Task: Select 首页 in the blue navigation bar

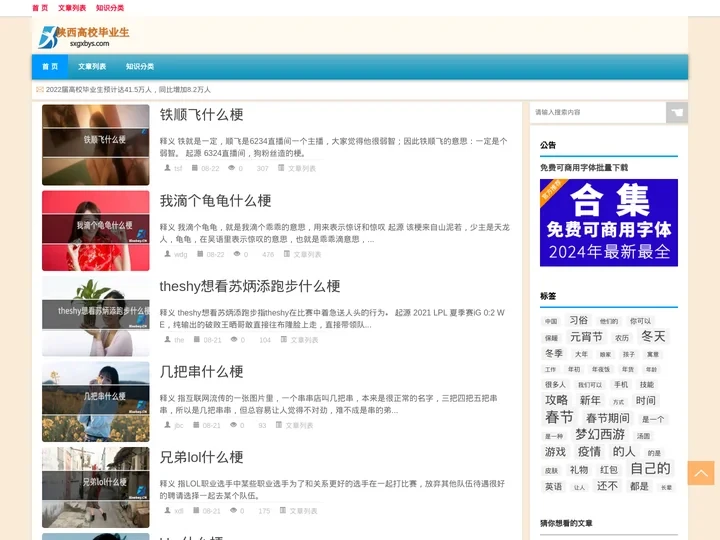Action: [50, 67]
